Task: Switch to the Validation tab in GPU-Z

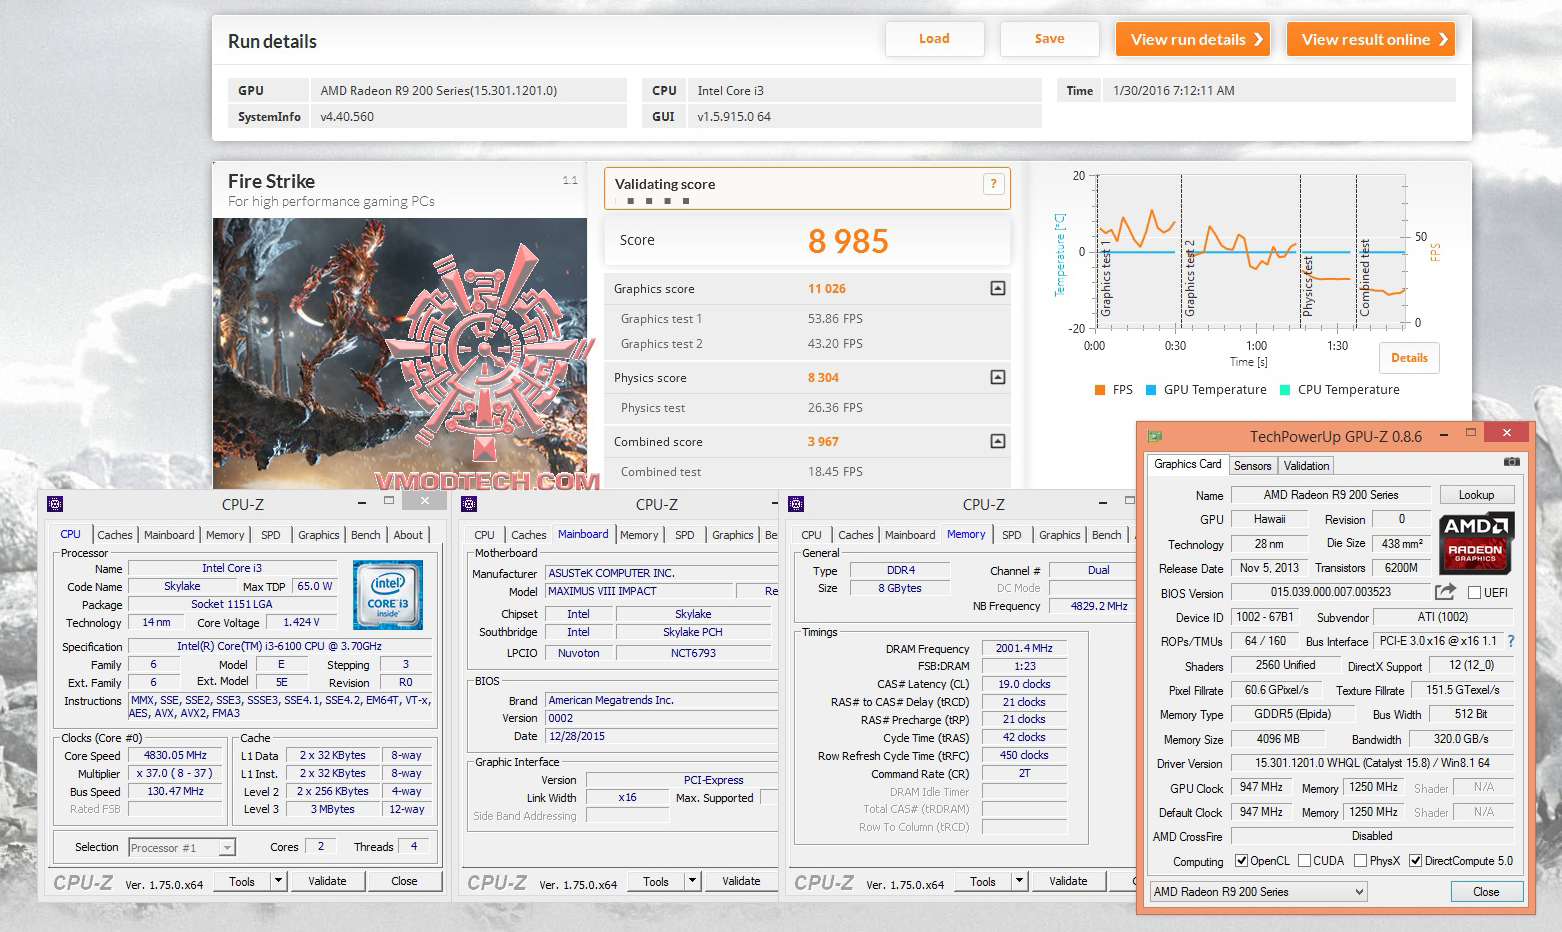Action: click(1306, 465)
